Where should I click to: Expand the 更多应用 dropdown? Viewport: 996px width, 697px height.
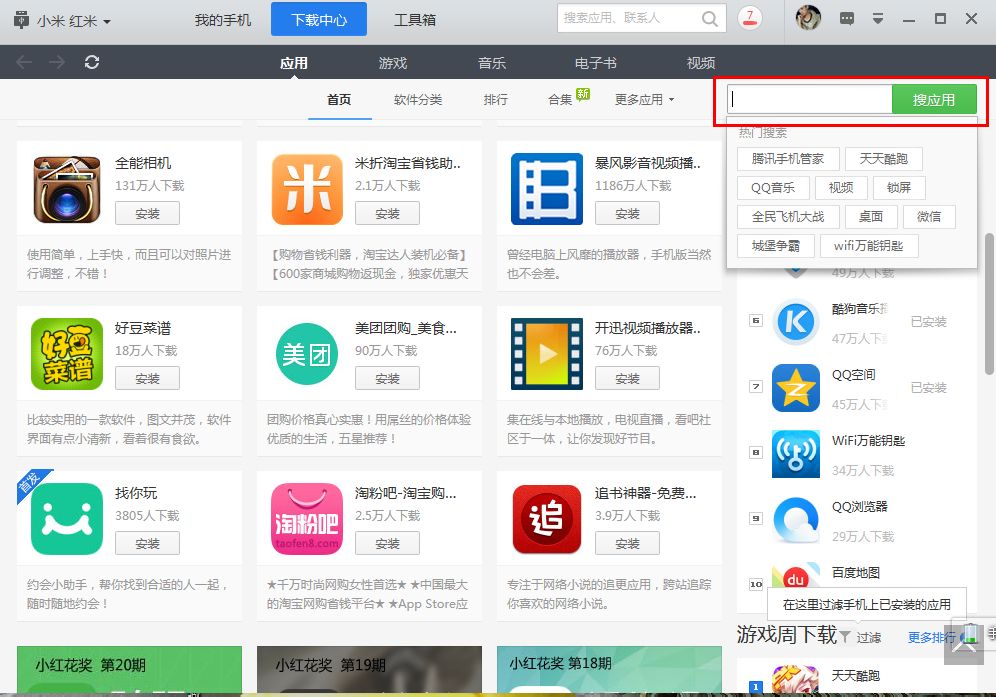(644, 100)
